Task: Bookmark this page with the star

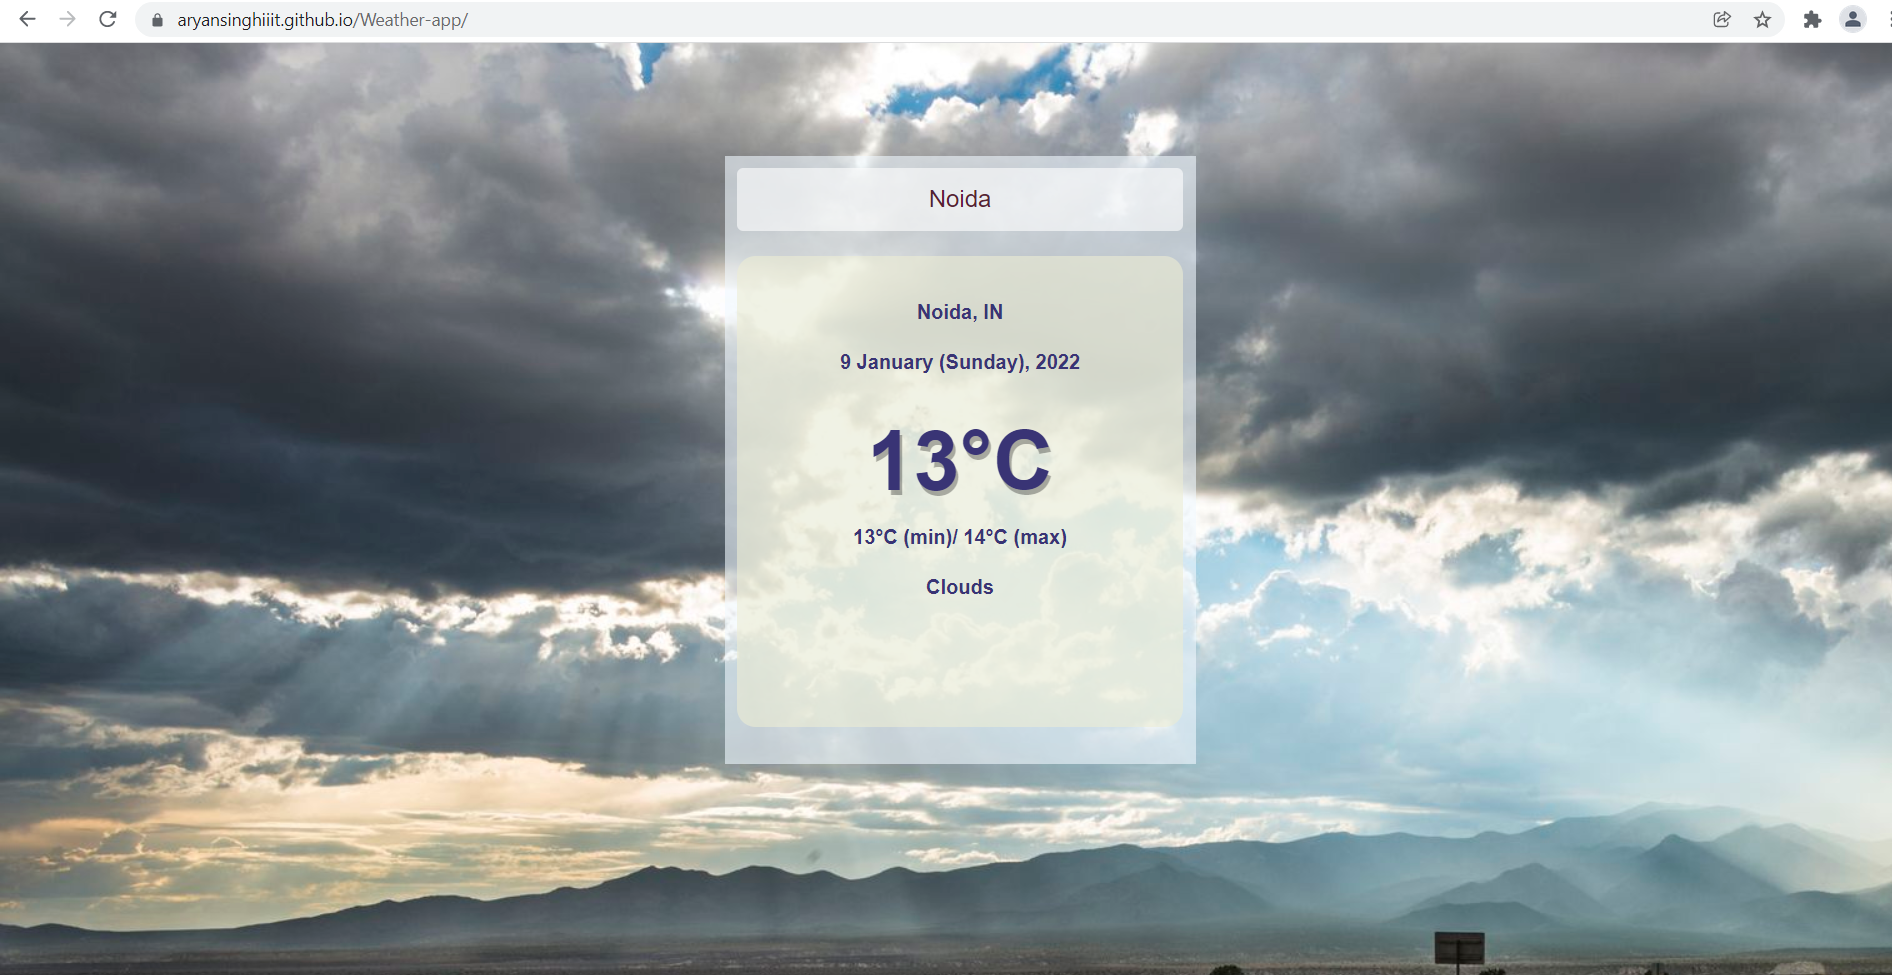Action: point(1762,19)
